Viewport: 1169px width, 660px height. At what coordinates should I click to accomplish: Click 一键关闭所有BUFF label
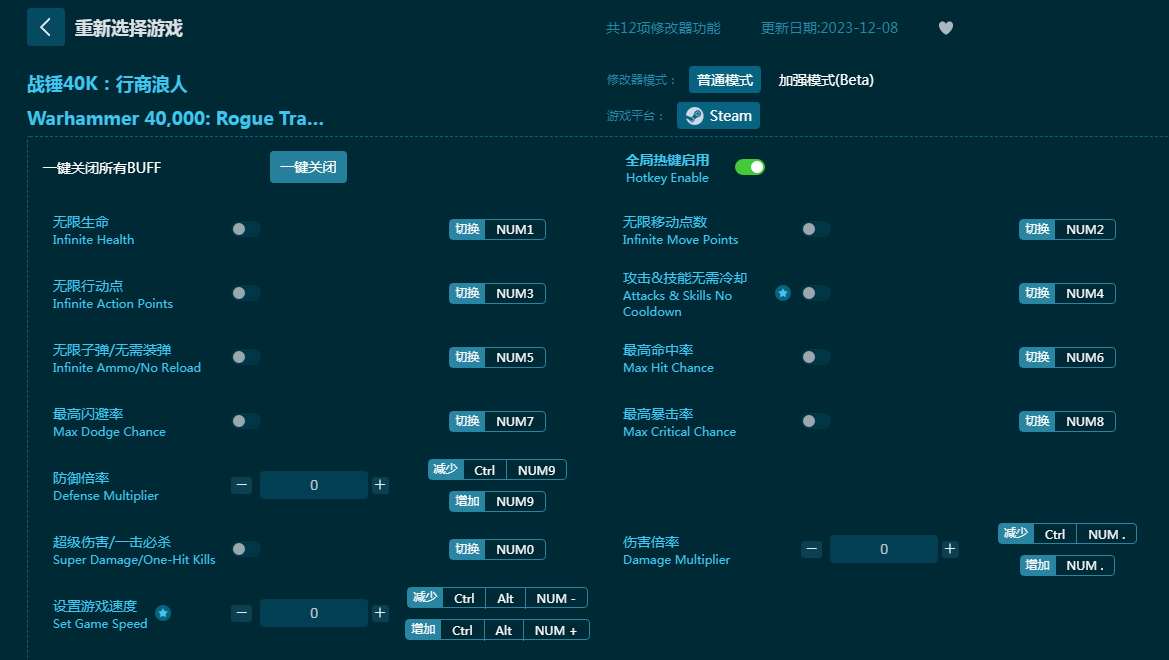[x=102, y=168]
